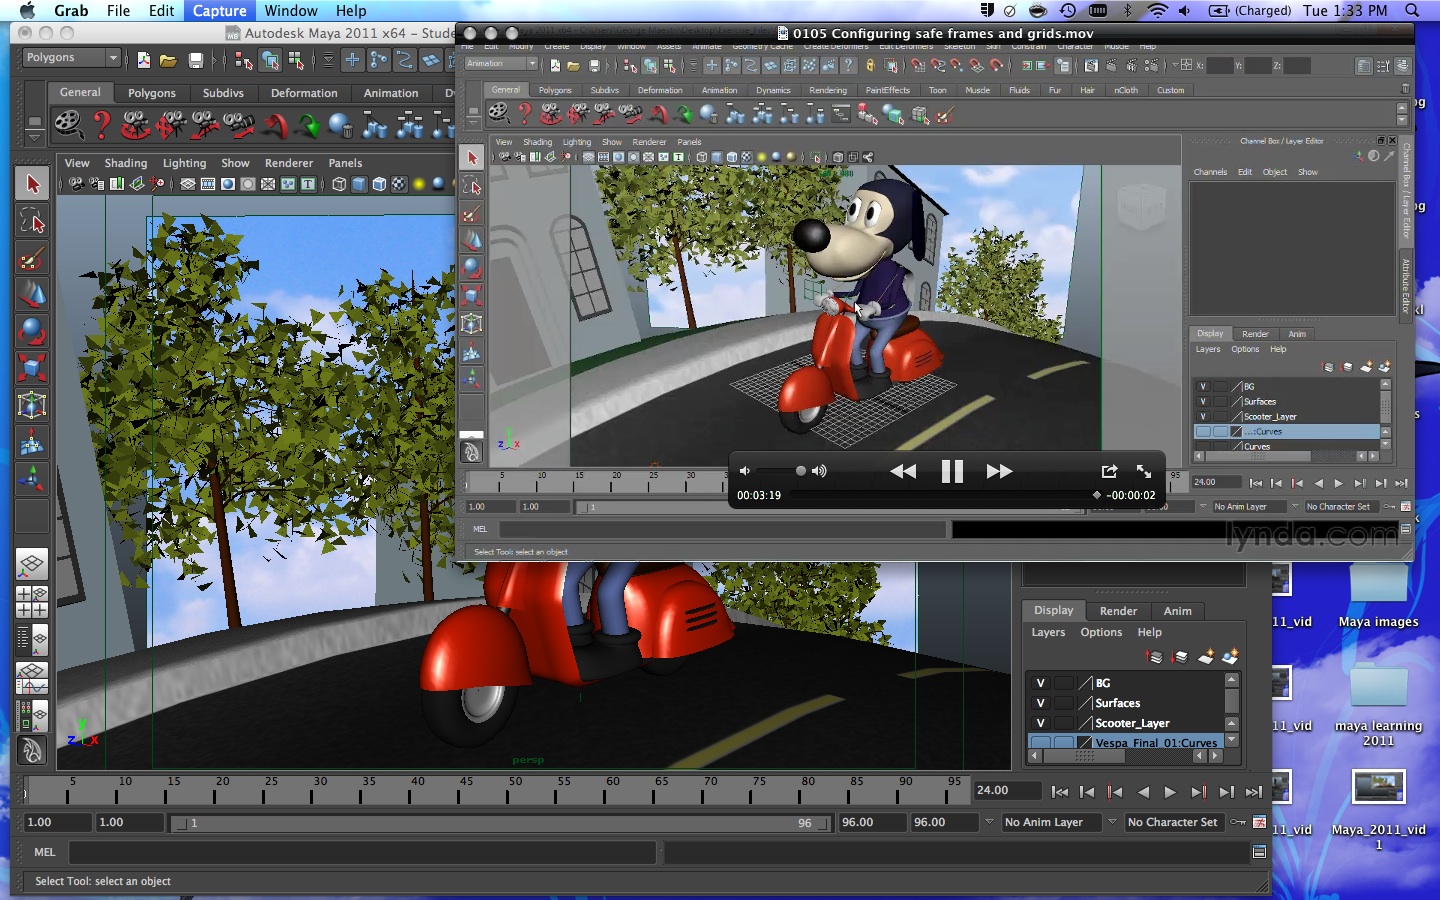Image resolution: width=1440 pixels, height=900 pixels.
Task: Open the No Character Set dropdown
Action: 1173,822
